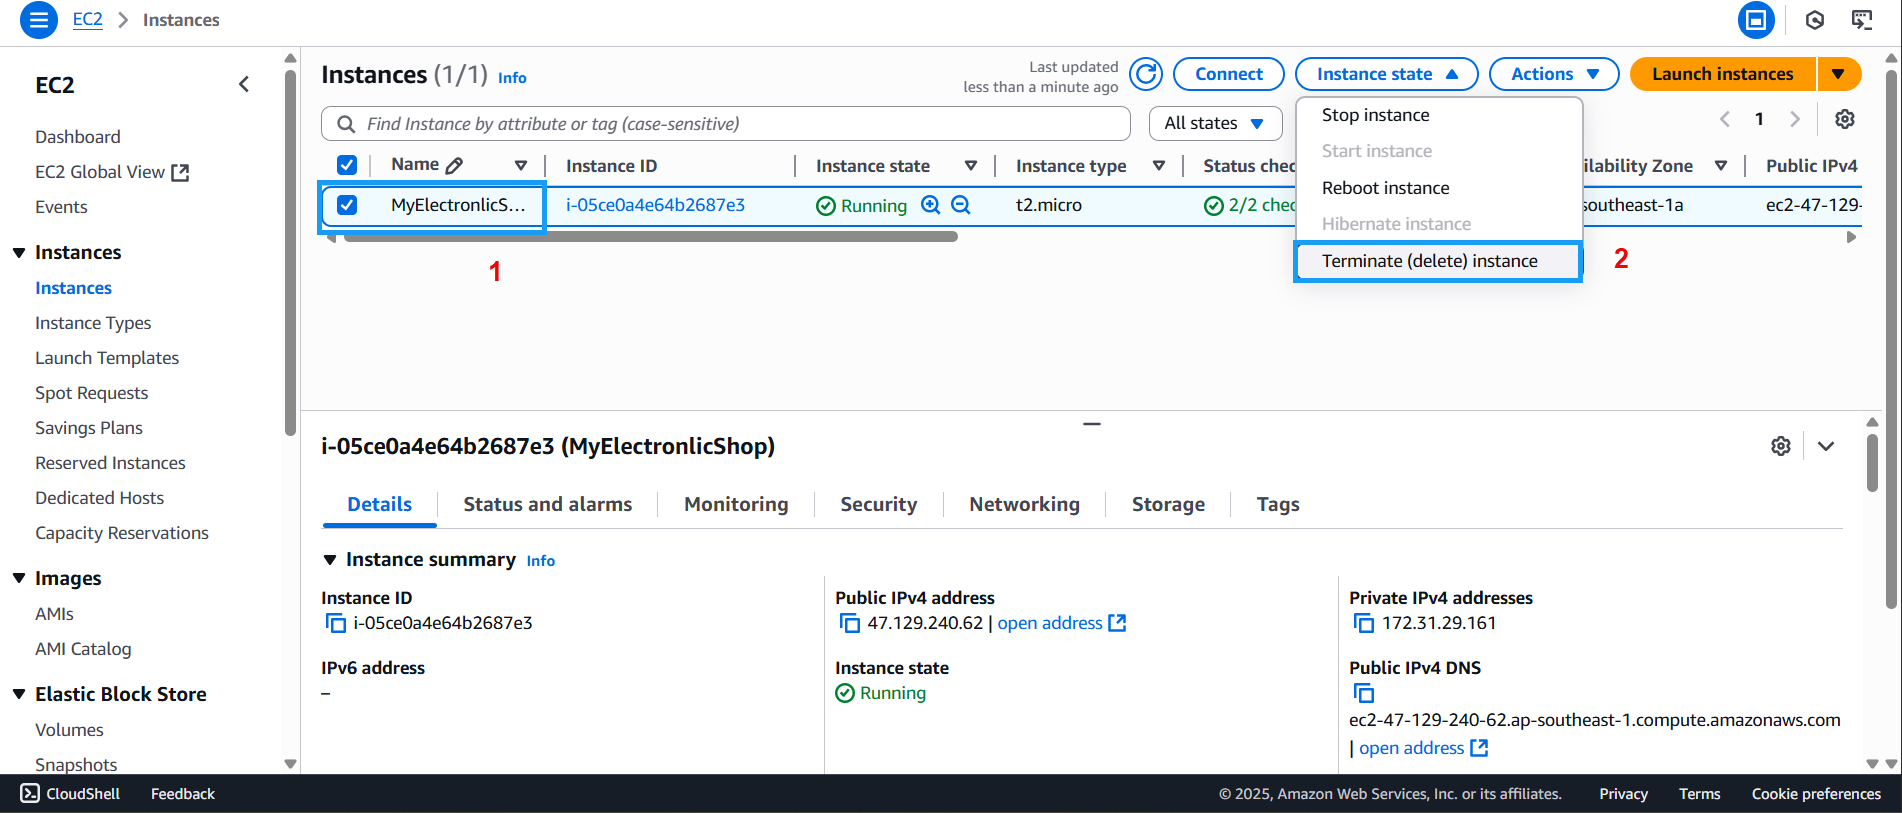Screen dimensions: 1902x813
Task: Click table horizontal scrollbar
Action: click(x=651, y=238)
